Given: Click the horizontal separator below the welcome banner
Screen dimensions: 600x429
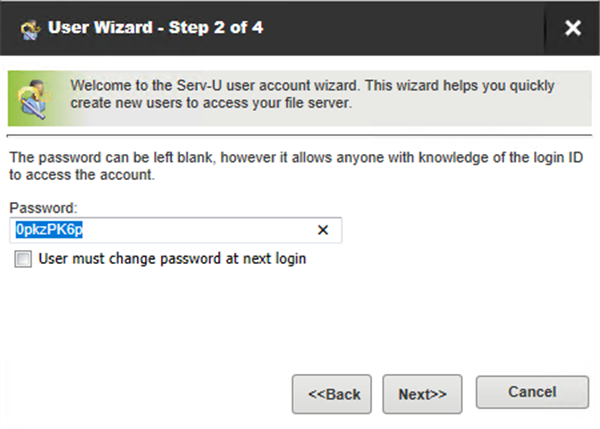Looking at the screenshot, I should (300, 132).
